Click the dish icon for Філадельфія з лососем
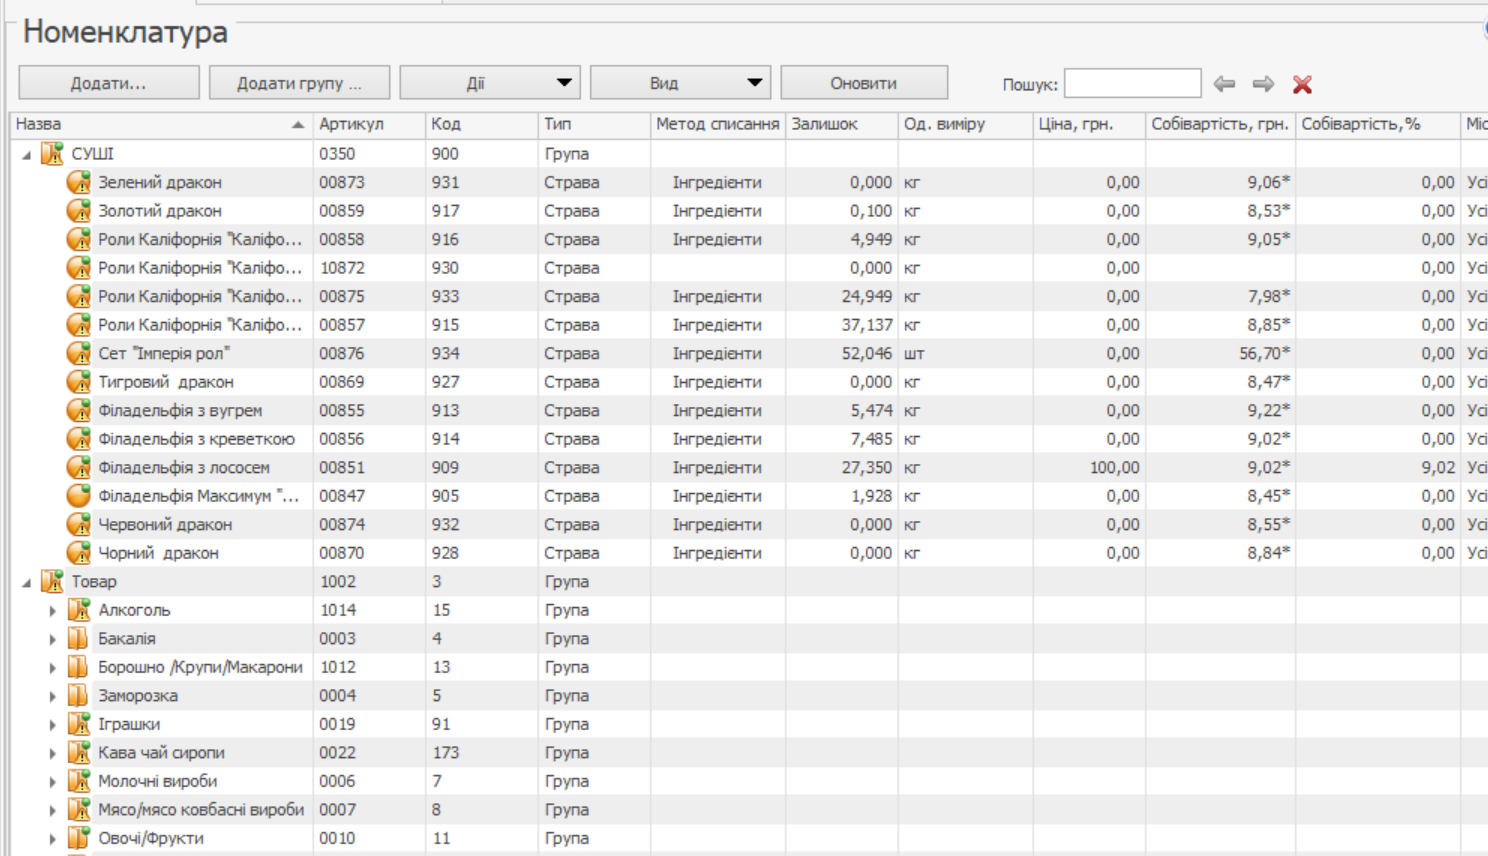The width and height of the screenshot is (1488, 856). point(79,467)
